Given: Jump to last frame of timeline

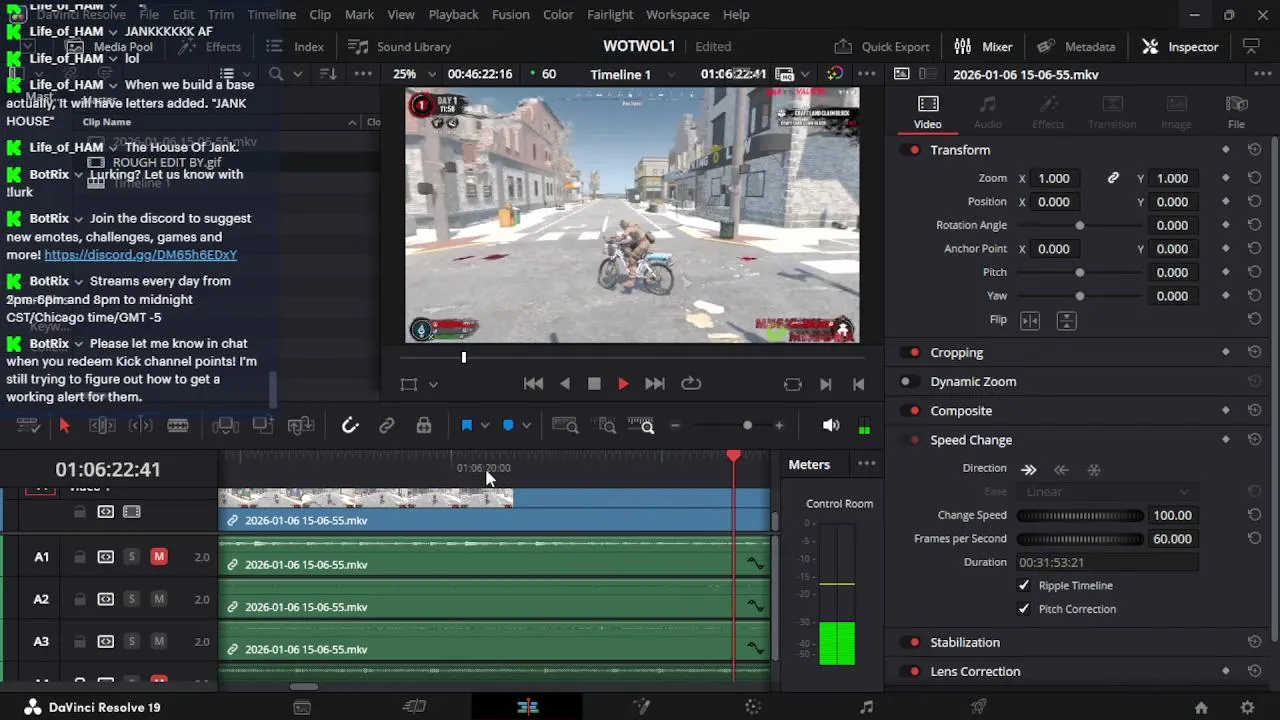Looking at the screenshot, I should pos(655,384).
